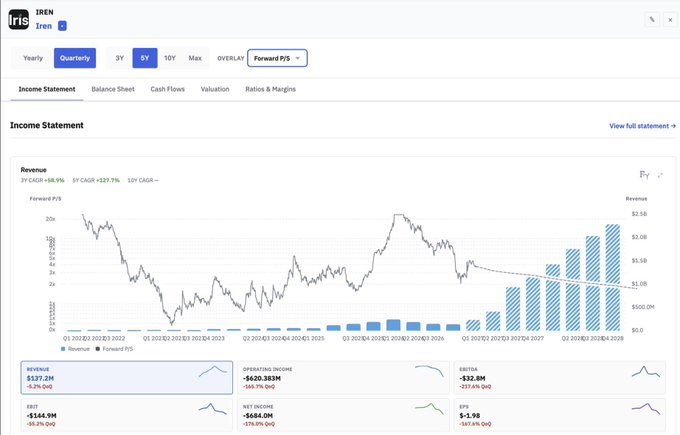Click the $2.5B revenue axis label
The height and width of the screenshot is (435, 680).
[x=639, y=214]
